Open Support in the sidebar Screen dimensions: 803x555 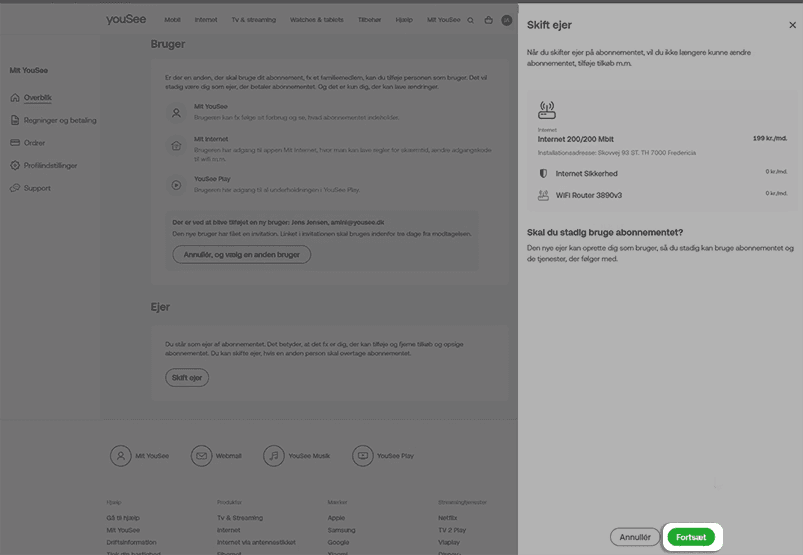[x=37, y=188]
